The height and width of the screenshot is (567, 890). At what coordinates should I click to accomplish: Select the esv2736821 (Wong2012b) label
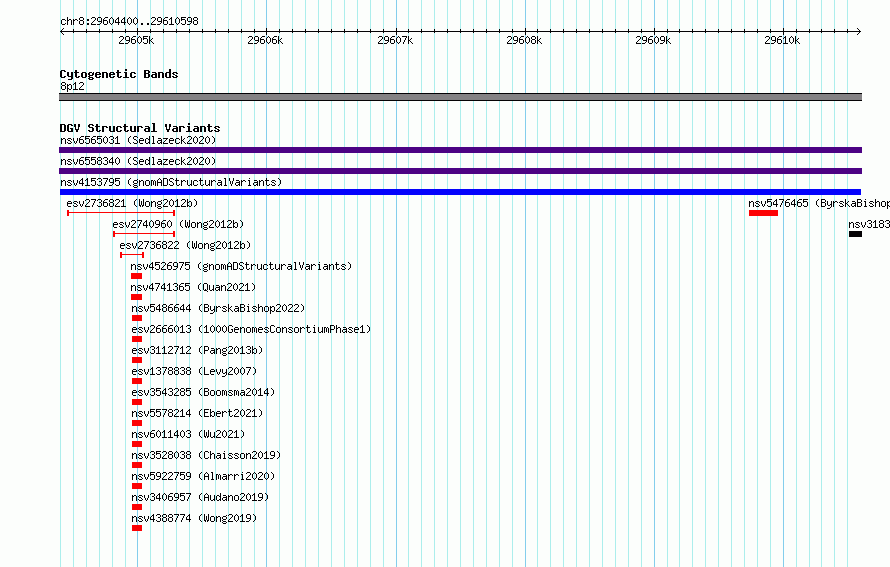pyautogui.click(x=132, y=203)
